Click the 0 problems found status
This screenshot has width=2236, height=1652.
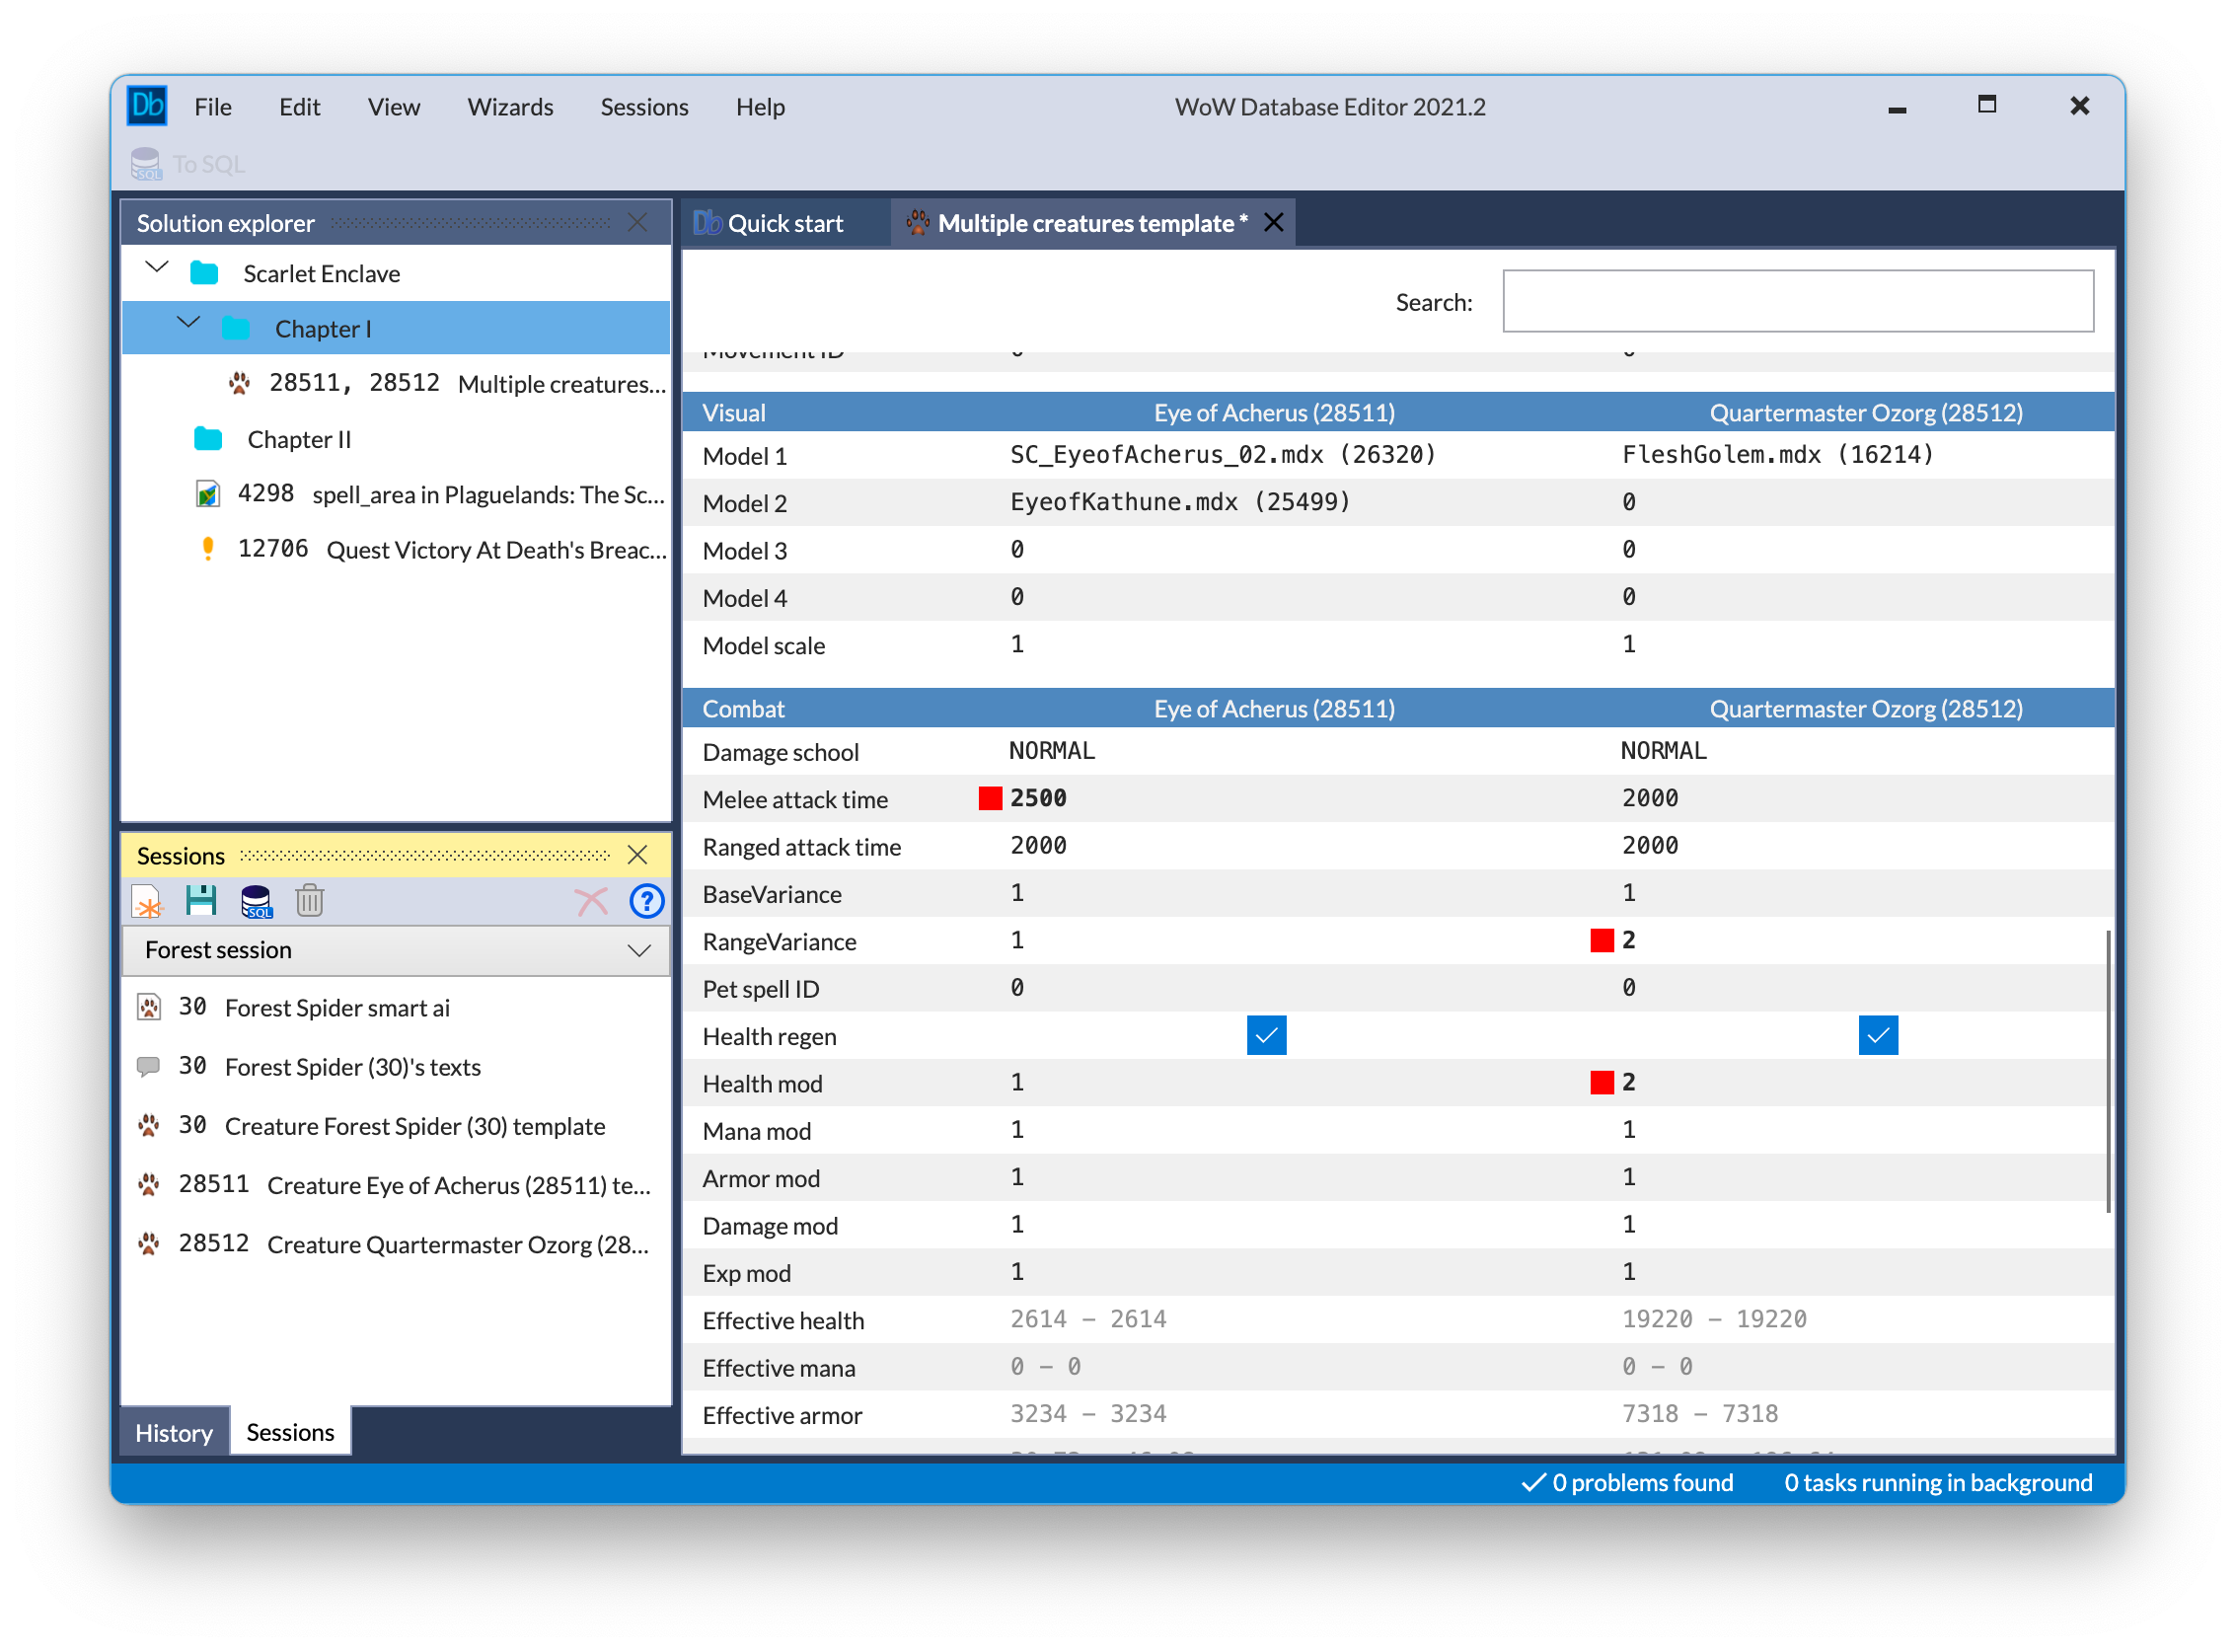pyautogui.click(x=1628, y=1483)
